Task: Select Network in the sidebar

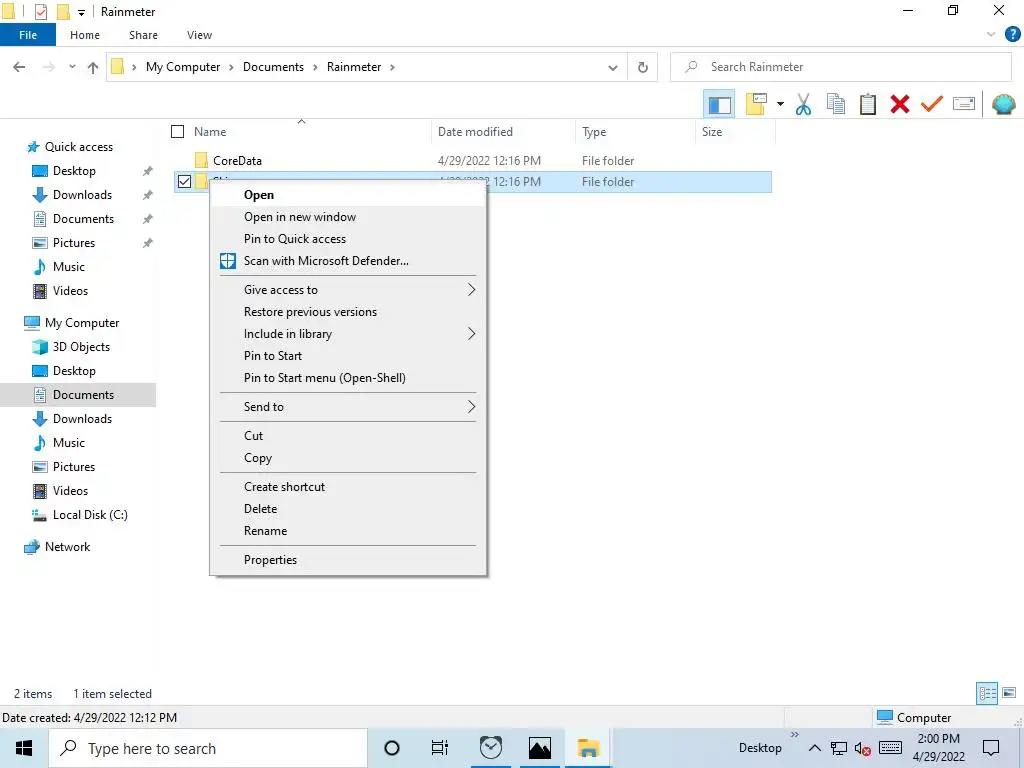Action: (67, 547)
